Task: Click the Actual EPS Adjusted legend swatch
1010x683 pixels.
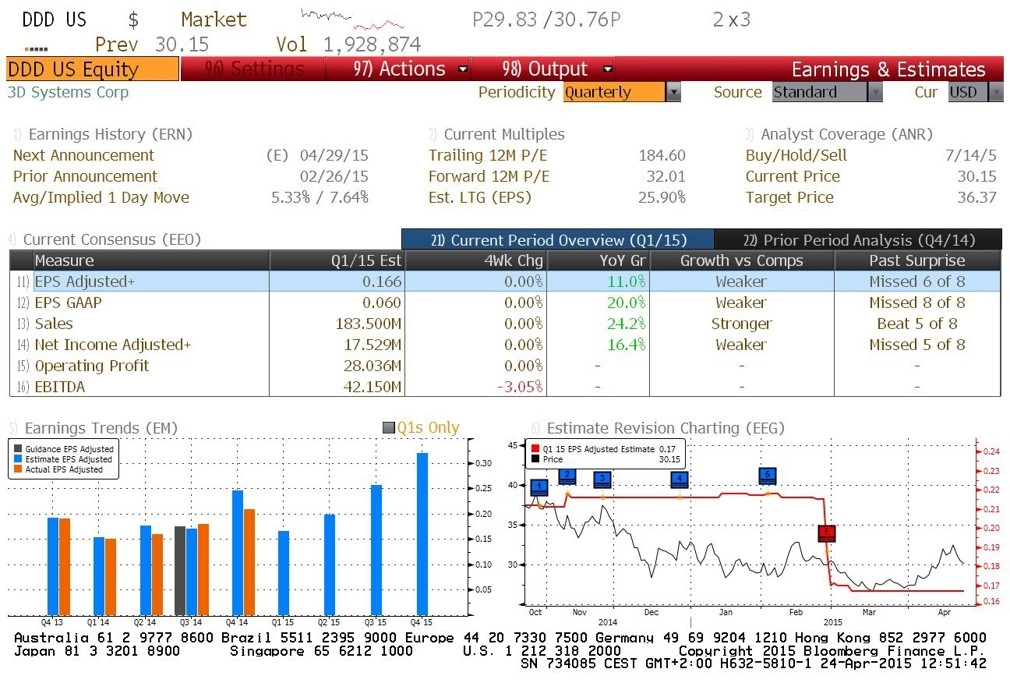Action: tap(18, 470)
